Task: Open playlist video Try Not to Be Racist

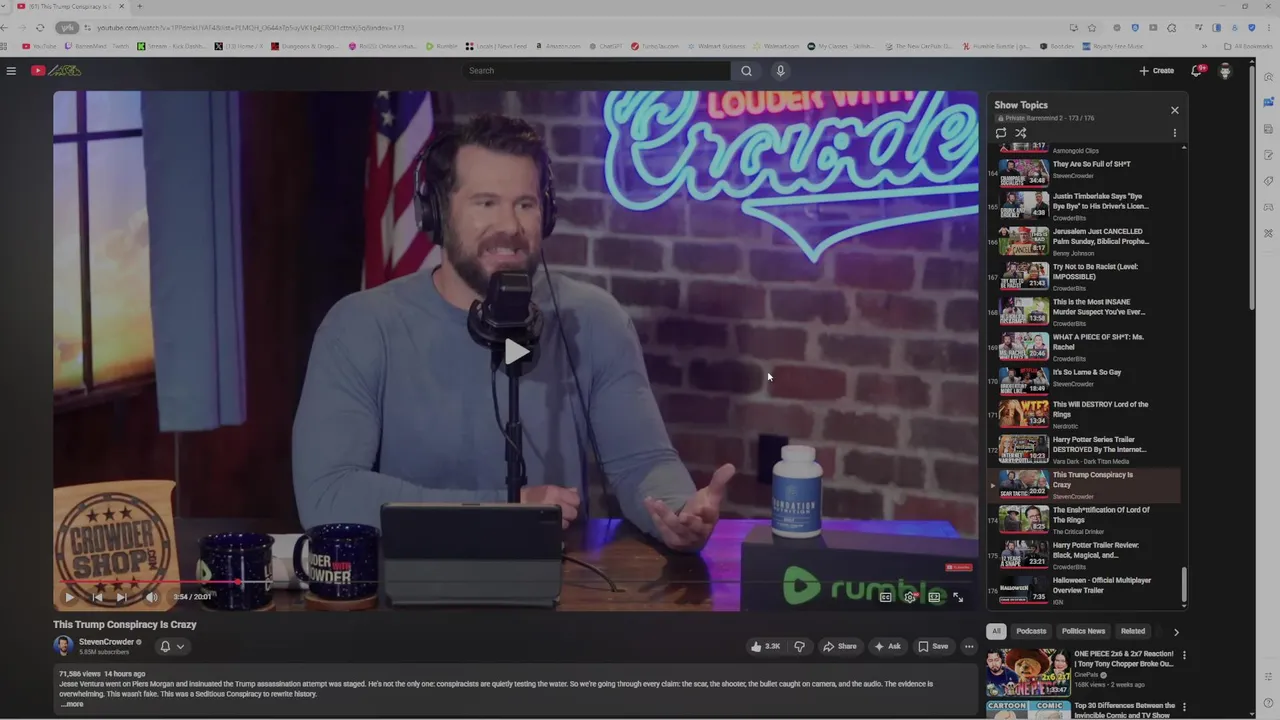Action: (1085, 276)
